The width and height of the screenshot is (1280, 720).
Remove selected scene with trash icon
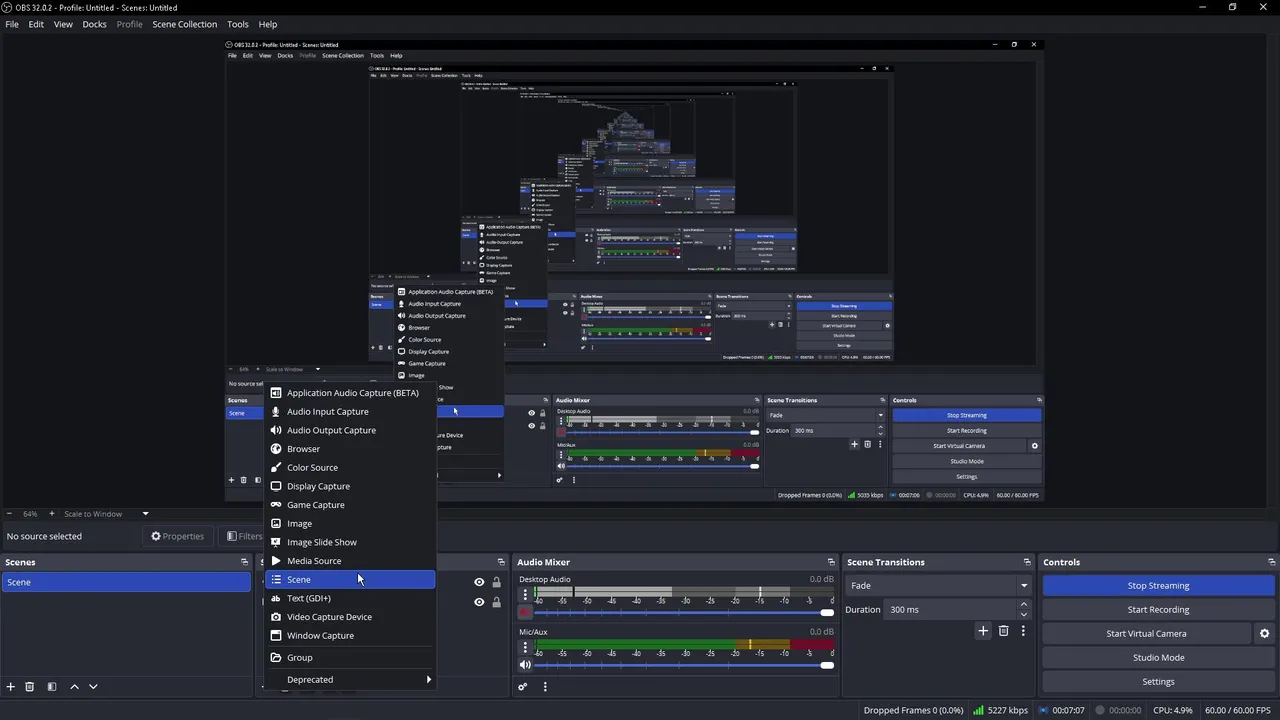click(x=30, y=687)
